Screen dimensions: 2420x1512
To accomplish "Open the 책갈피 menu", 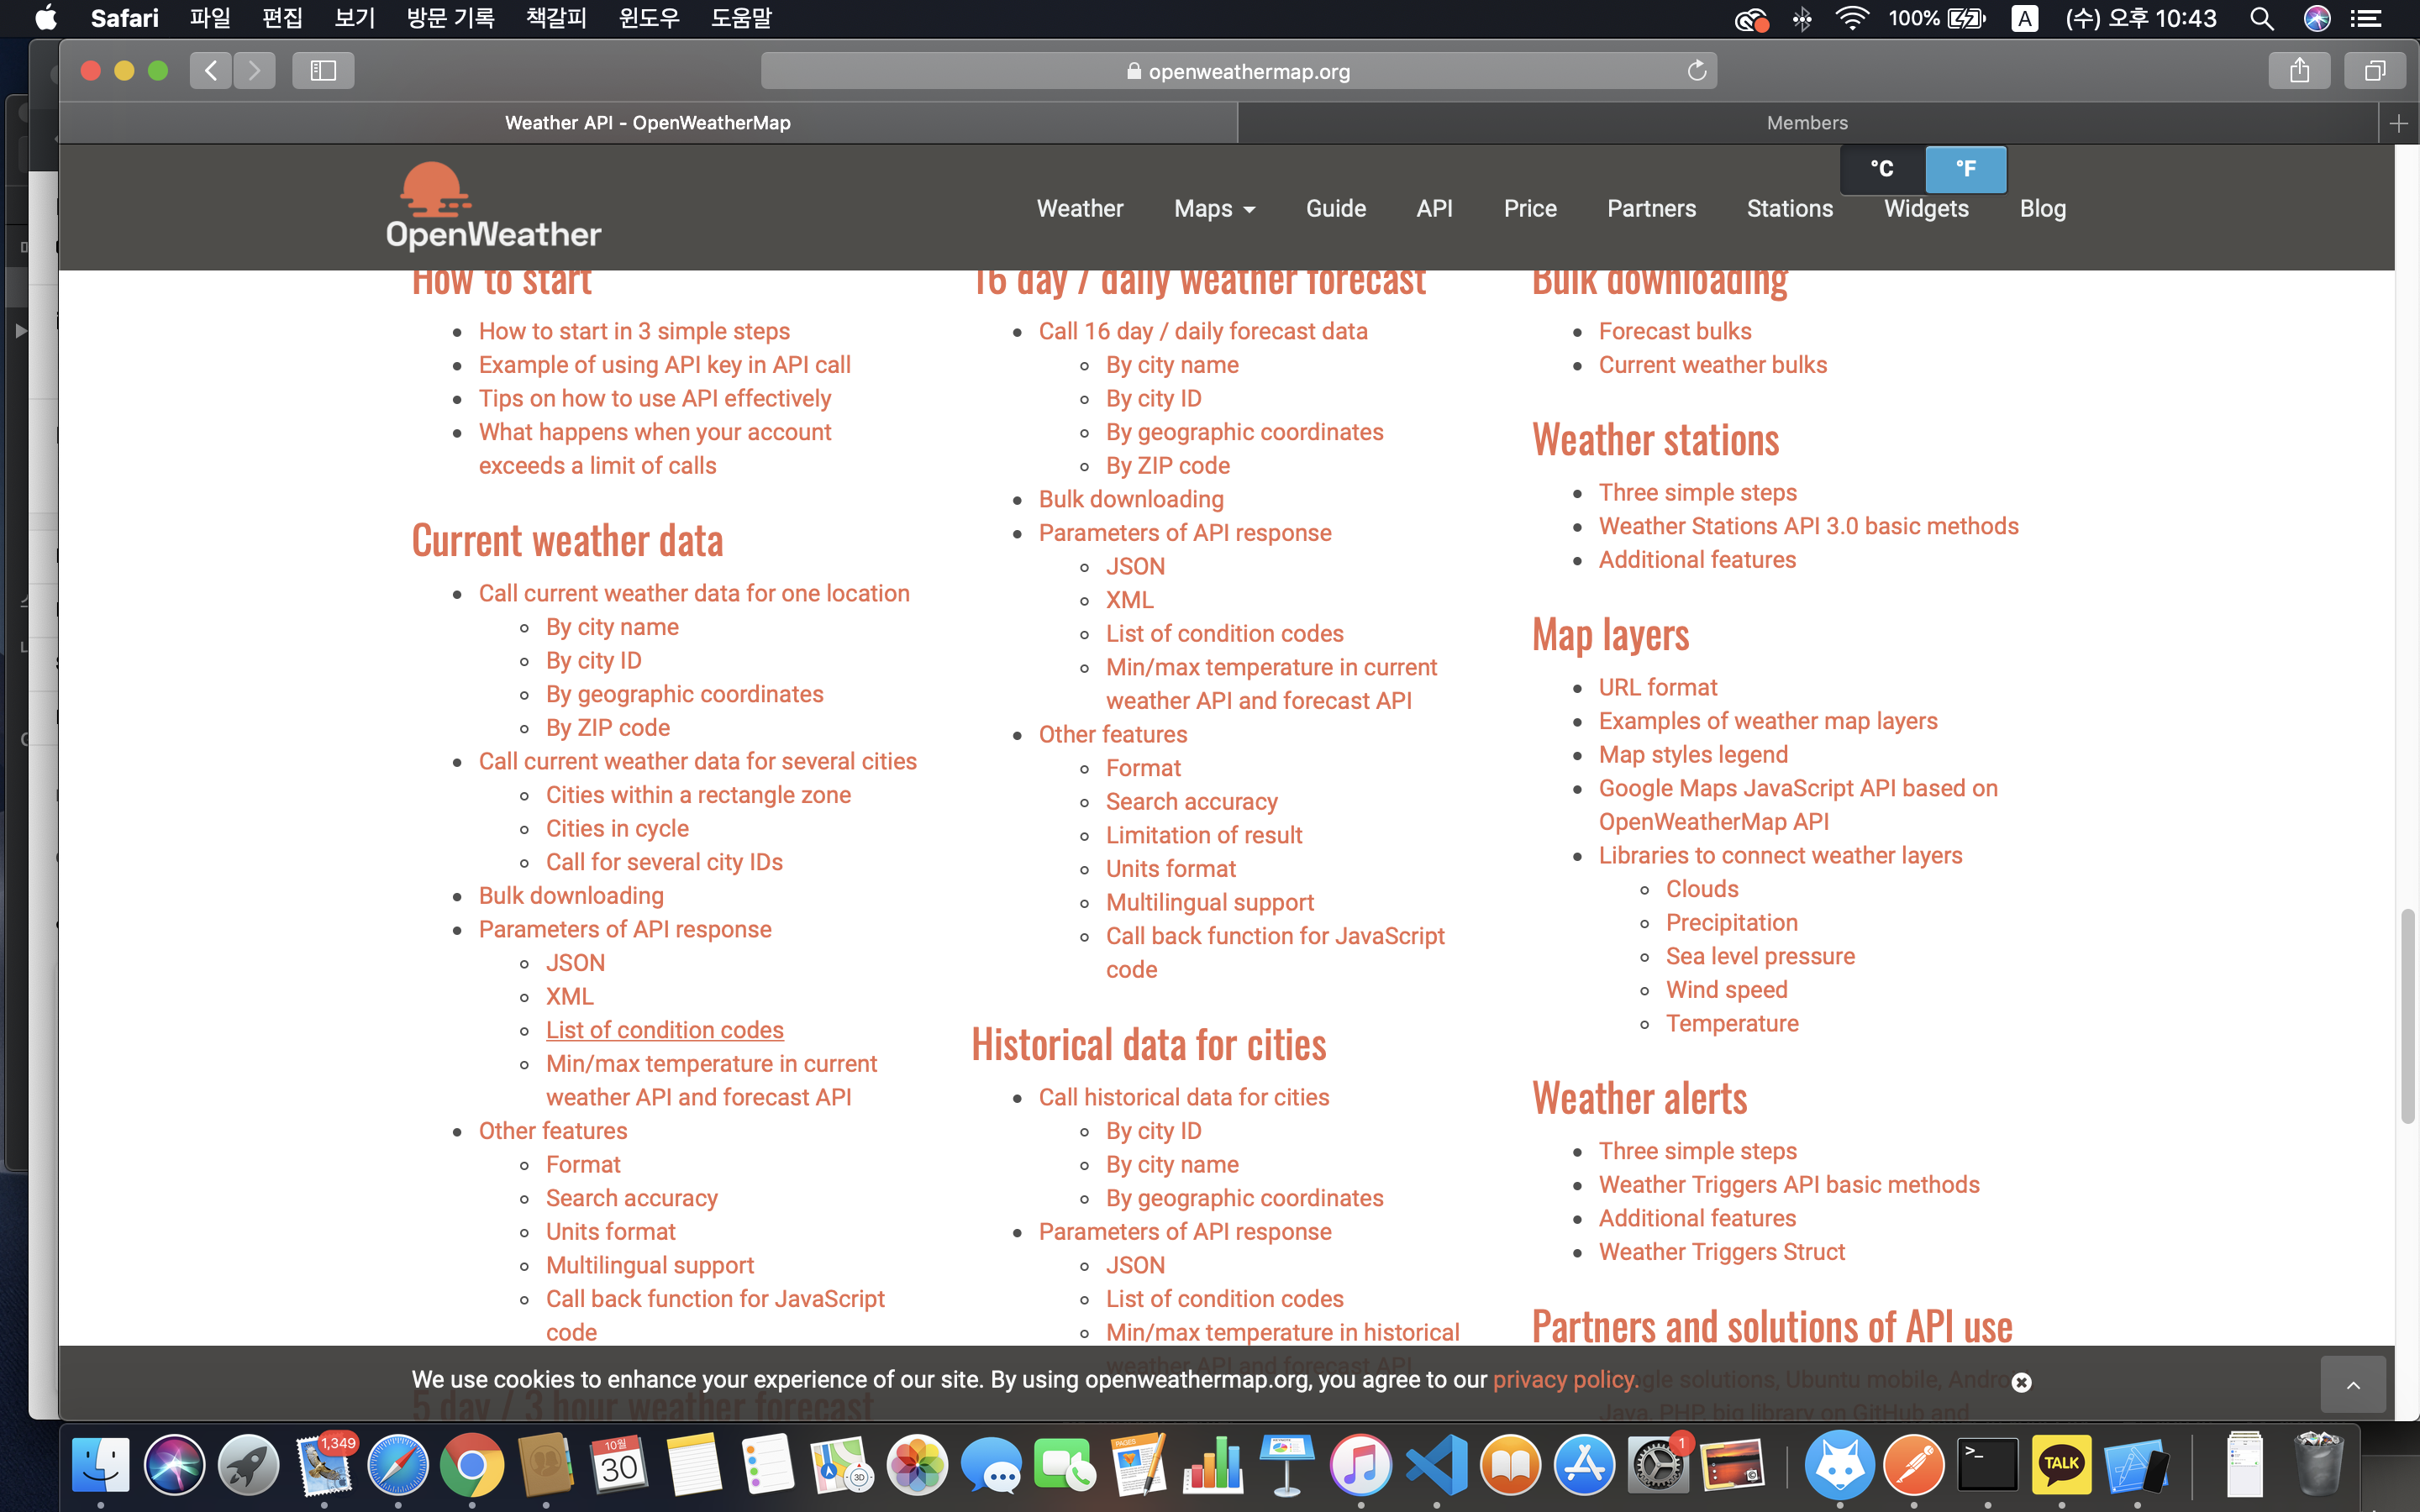I will 555,18.
